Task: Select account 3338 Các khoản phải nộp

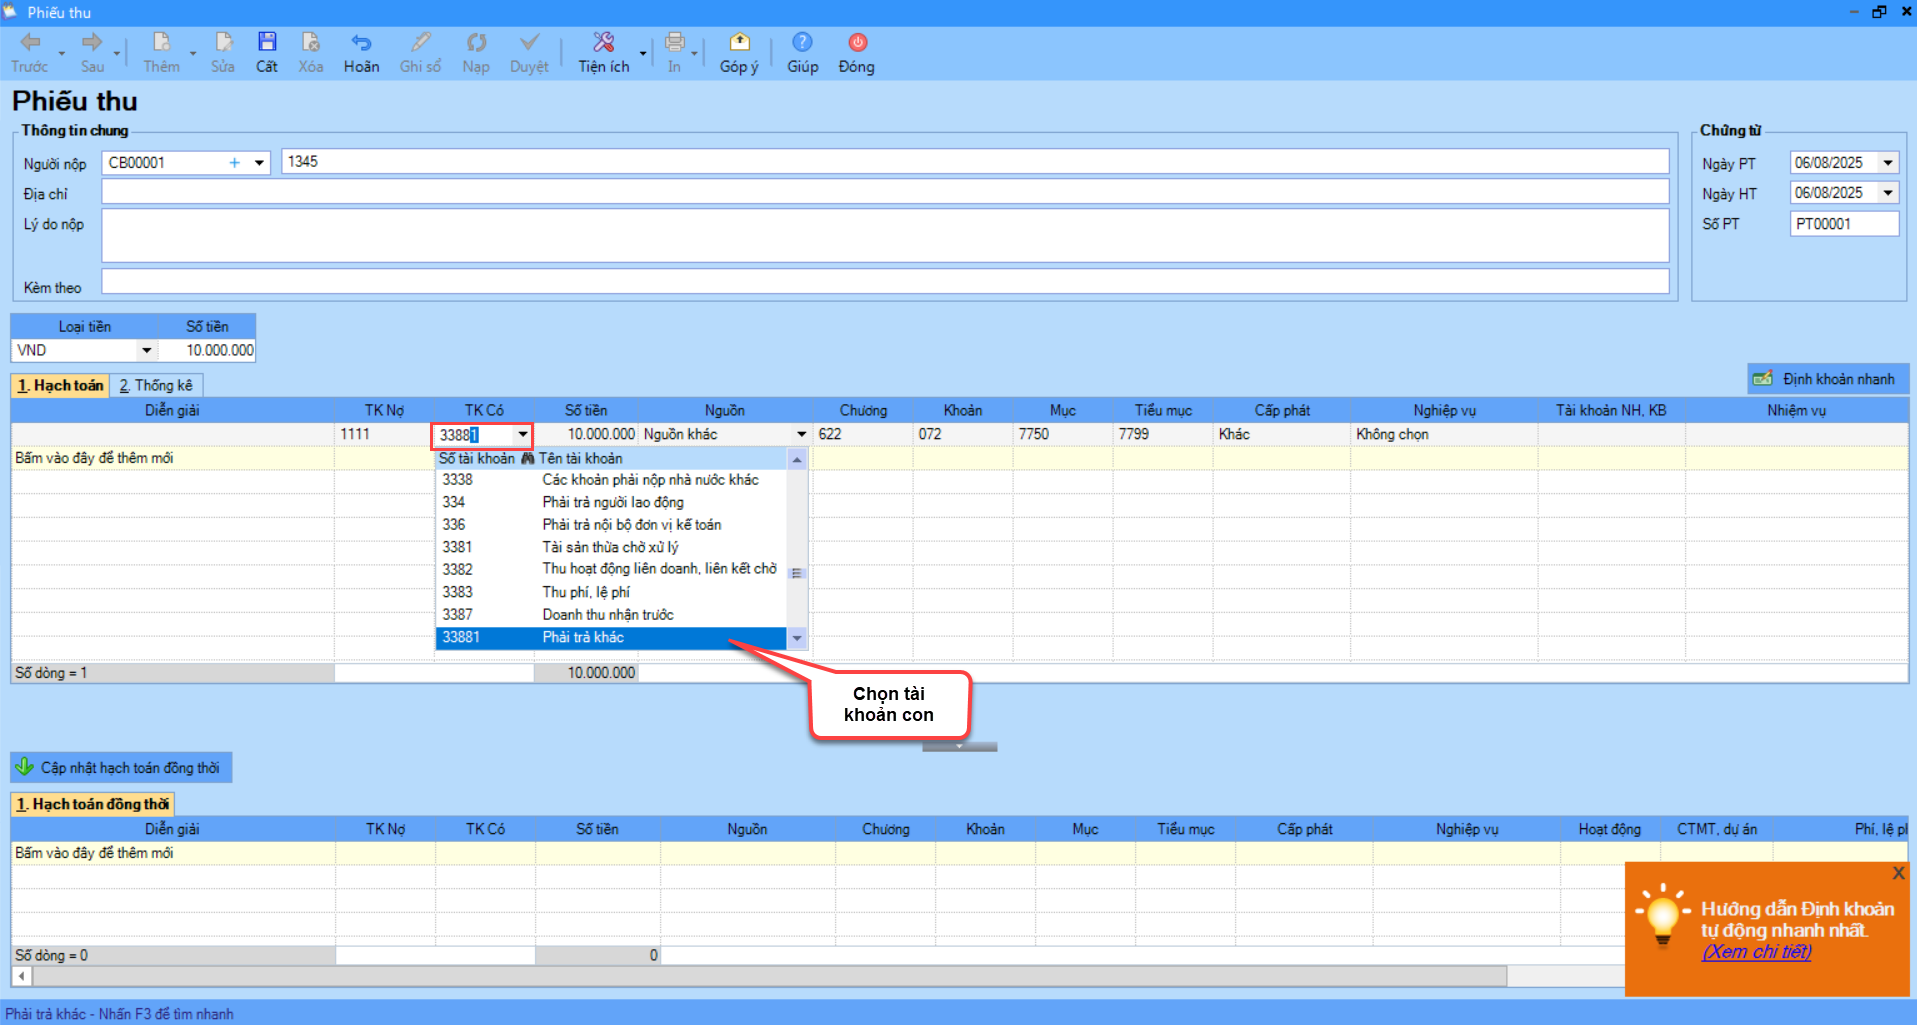Action: (x=611, y=480)
